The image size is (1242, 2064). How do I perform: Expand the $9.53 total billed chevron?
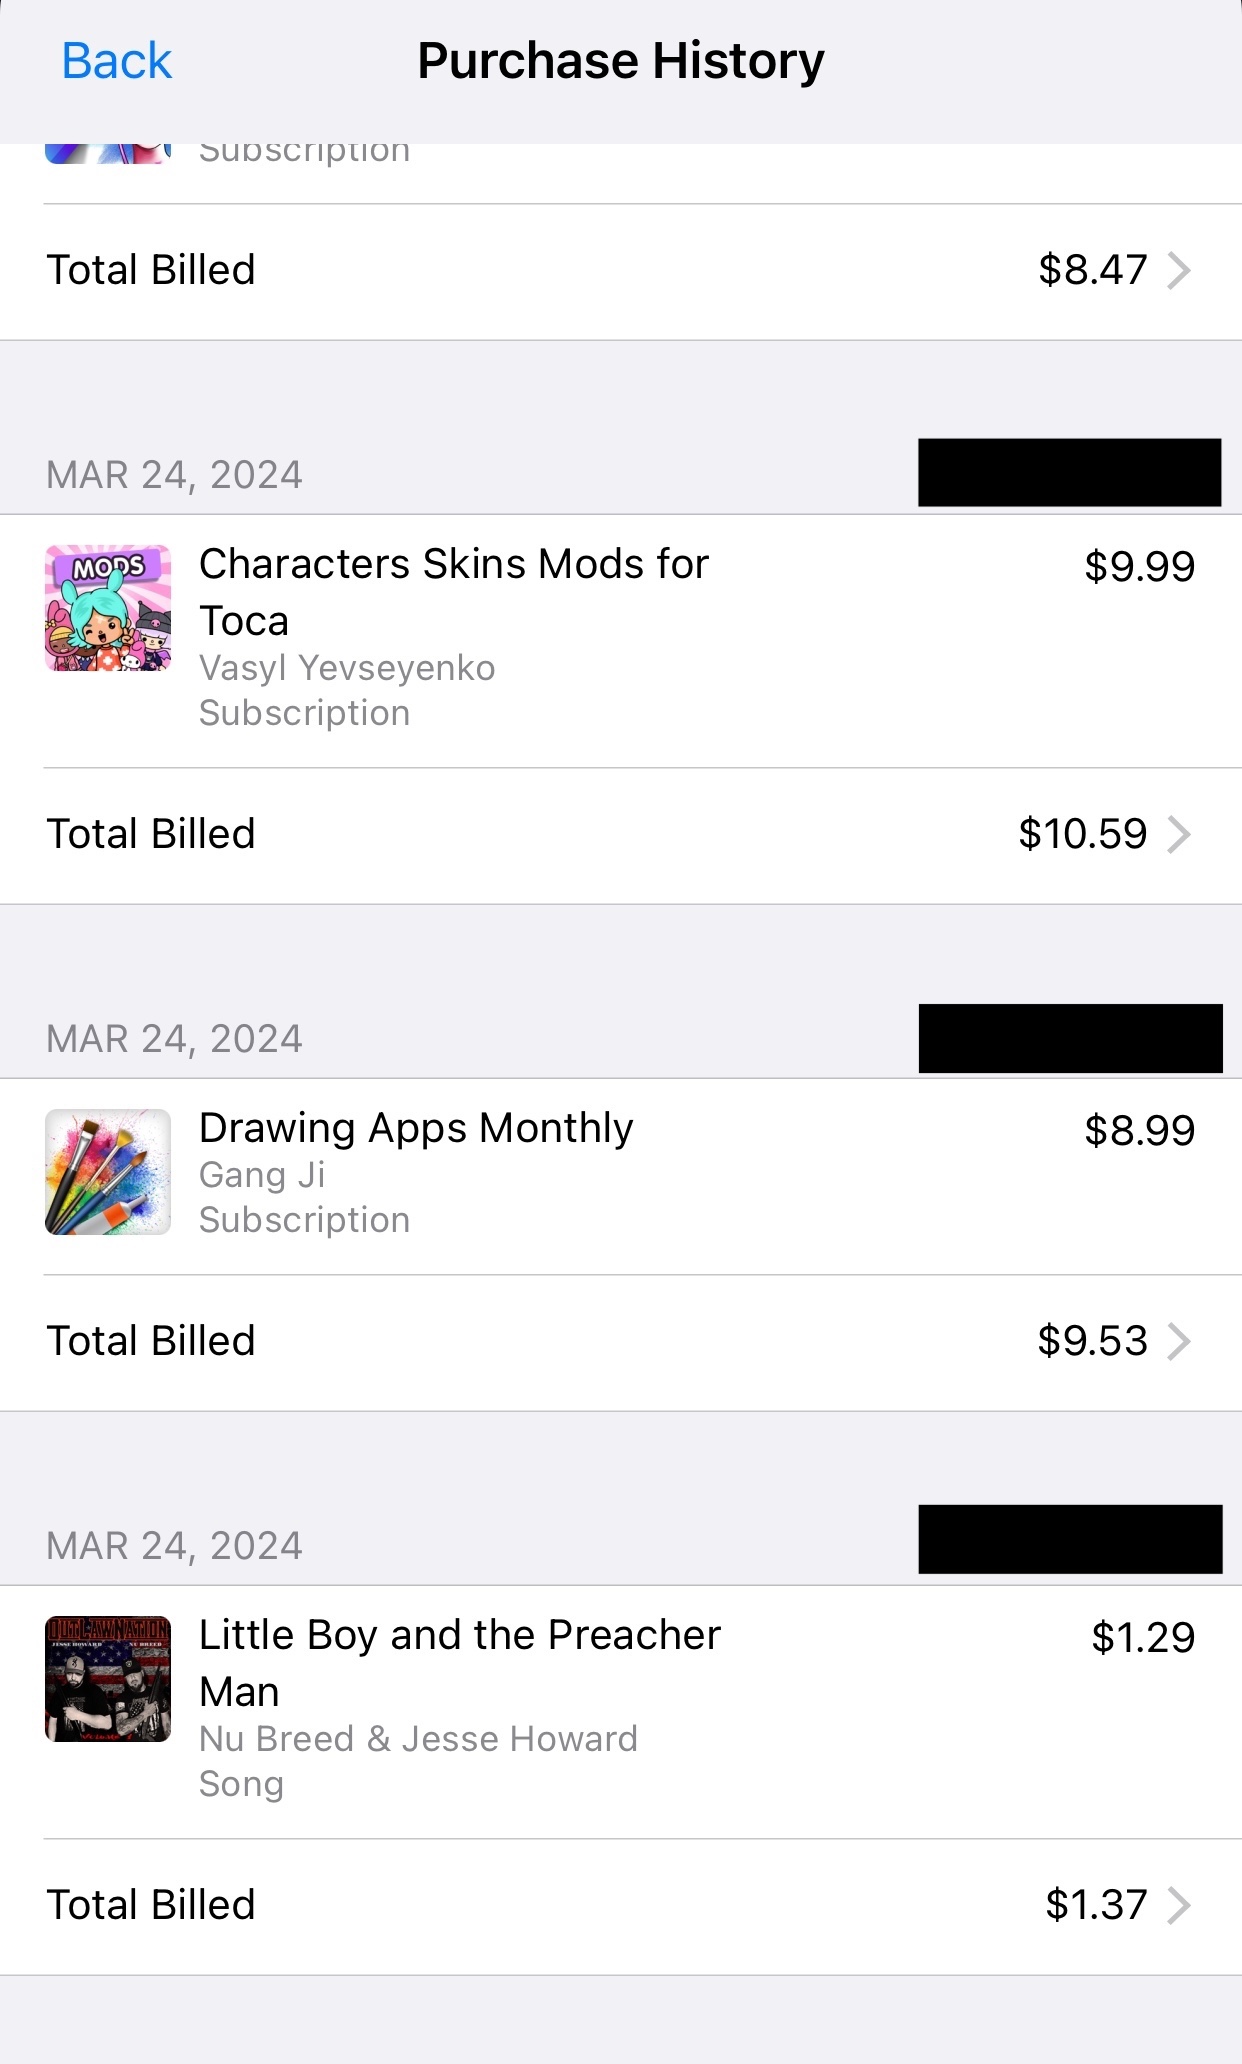click(x=1180, y=1341)
